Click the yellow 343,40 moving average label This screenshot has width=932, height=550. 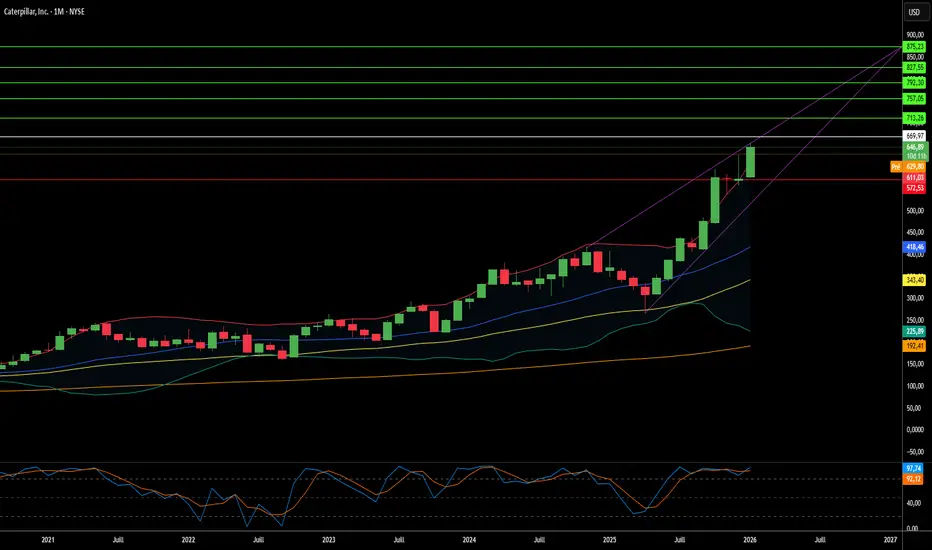(x=914, y=281)
